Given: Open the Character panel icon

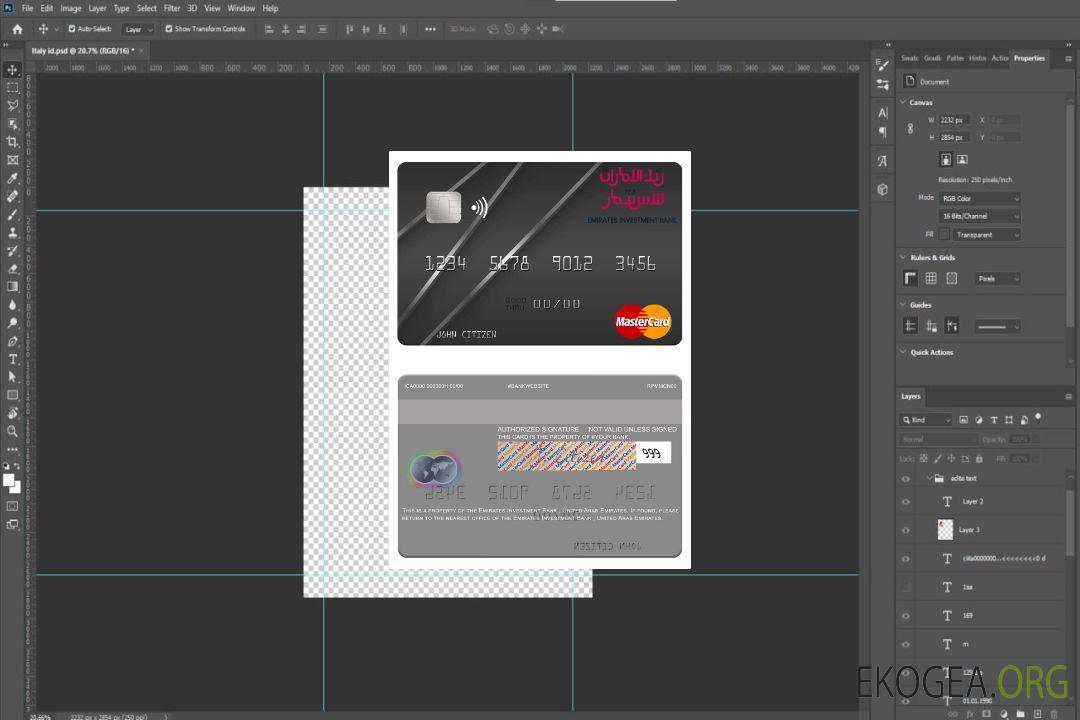Looking at the screenshot, I should [883, 113].
